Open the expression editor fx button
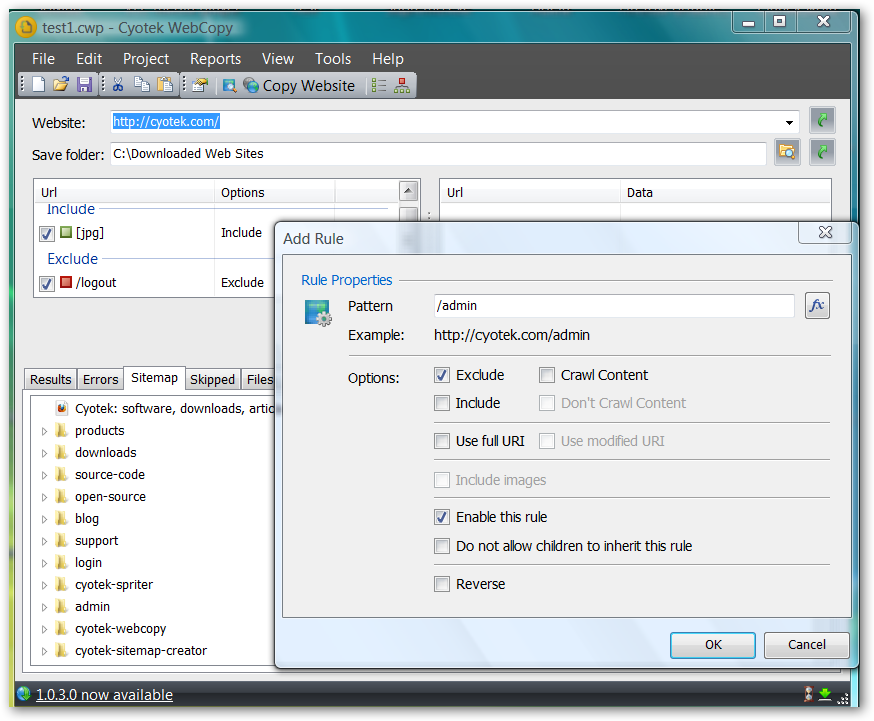Image resolution: width=874 pixels, height=721 pixels. [817, 305]
